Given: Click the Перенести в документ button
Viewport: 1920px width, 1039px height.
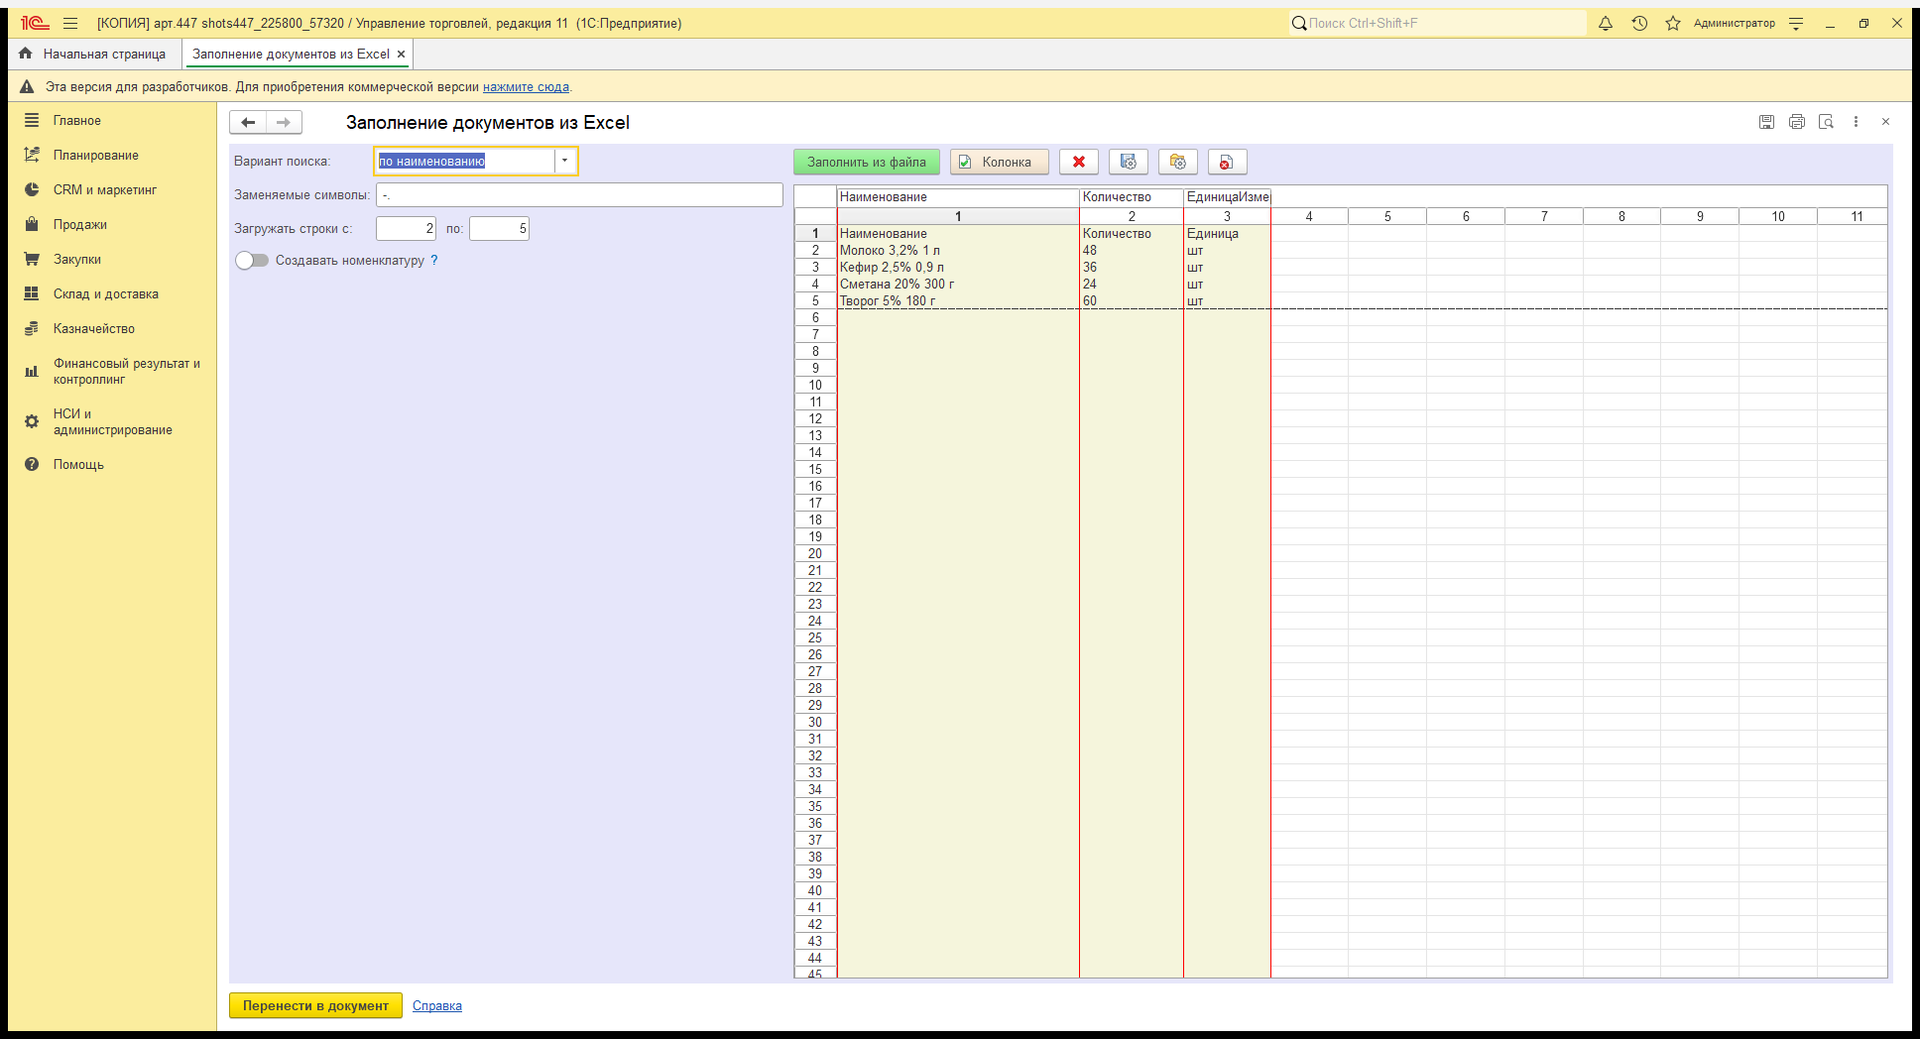Looking at the screenshot, I should pyautogui.click(x=316, y=1006).
